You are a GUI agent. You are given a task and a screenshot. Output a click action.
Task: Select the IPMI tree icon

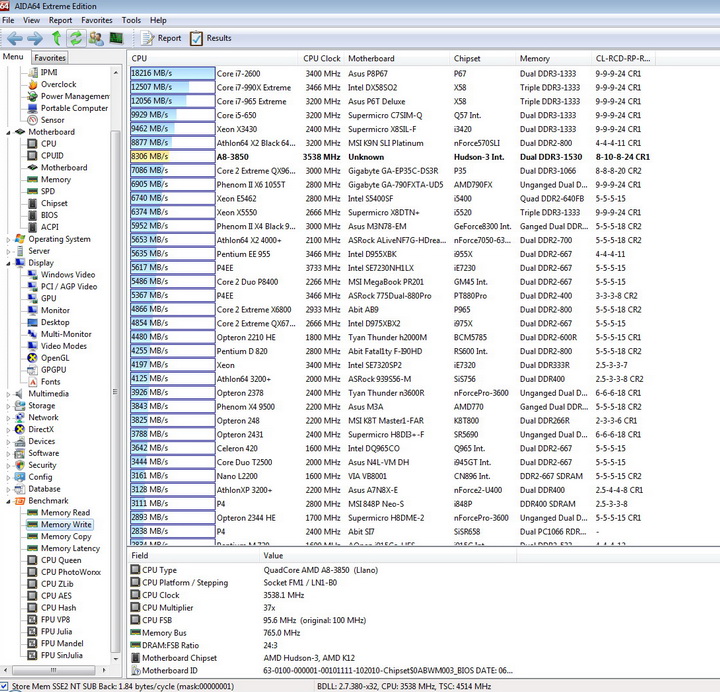(33, 72)
